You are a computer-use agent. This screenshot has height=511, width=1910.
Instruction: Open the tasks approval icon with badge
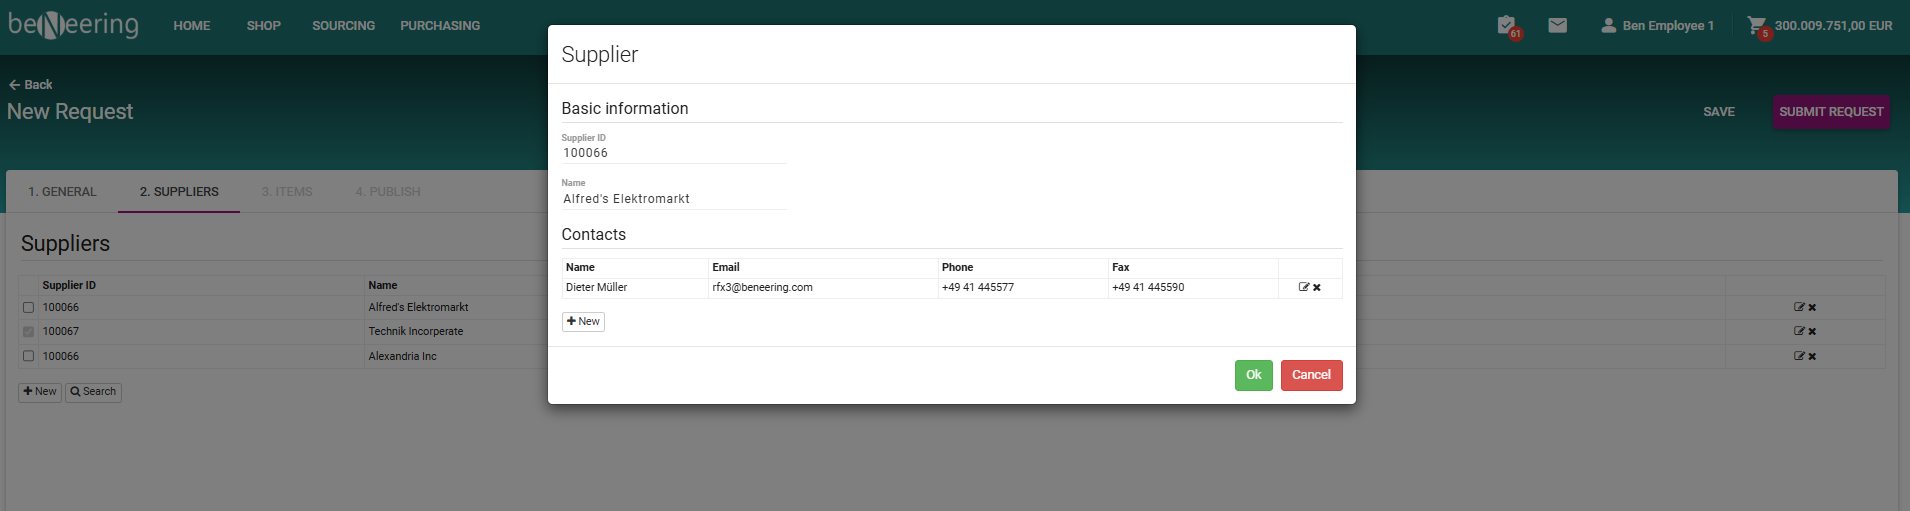pos(1507,25)
